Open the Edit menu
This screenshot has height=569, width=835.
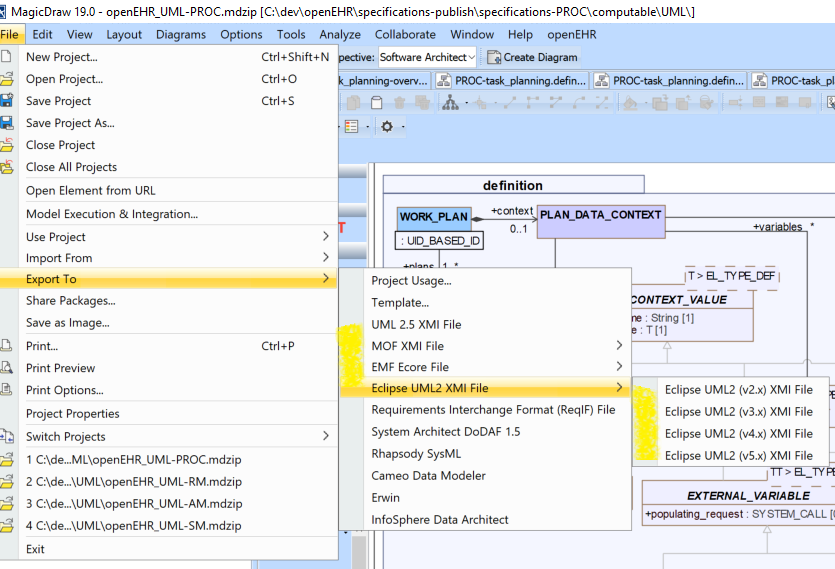coord(42,35)
